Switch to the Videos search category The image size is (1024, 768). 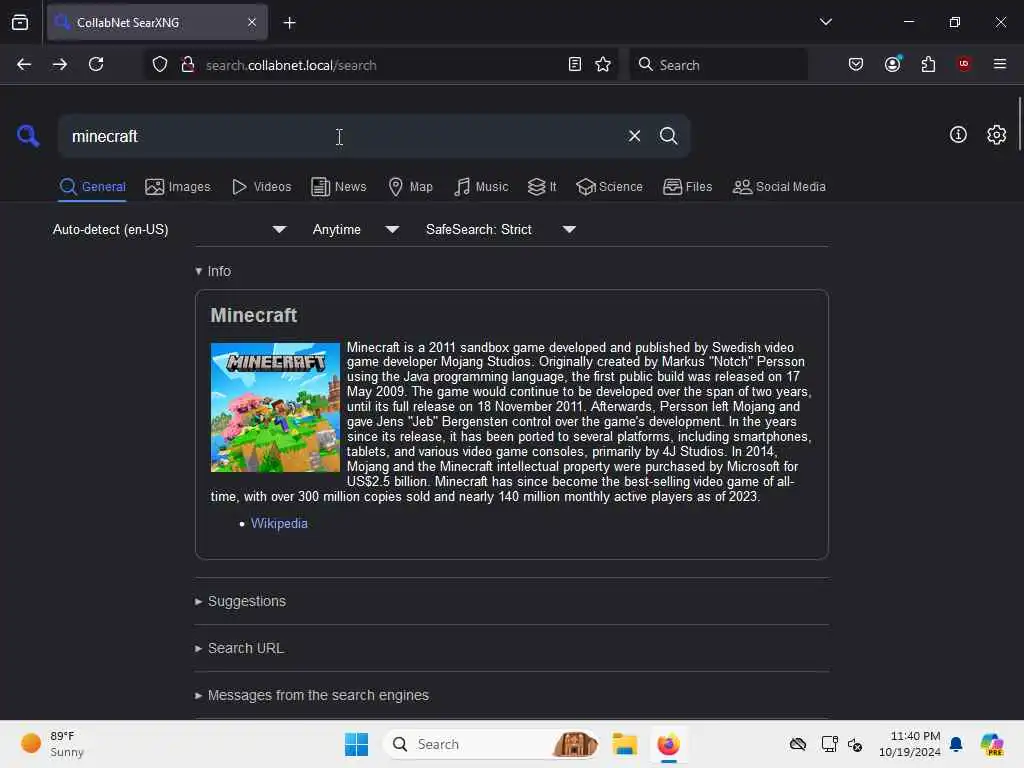point(261,187)
